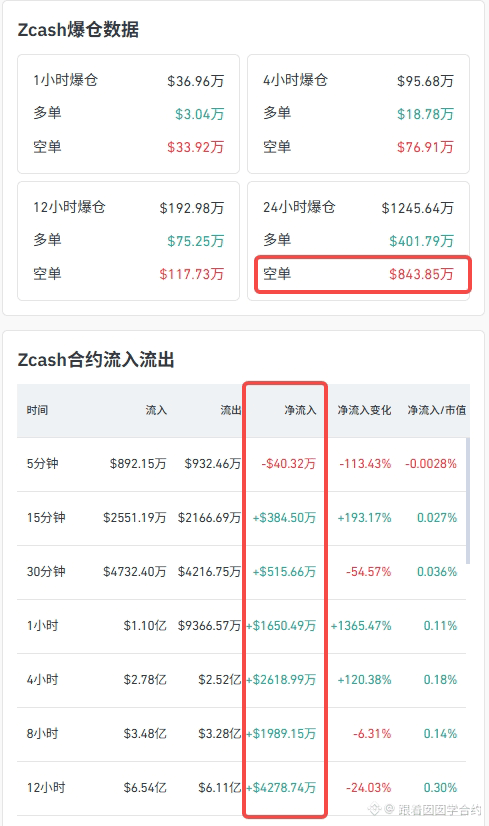Select the 12小时爆仓 label
The height and width of the screenshot is (826, 489).
(69, 207)
